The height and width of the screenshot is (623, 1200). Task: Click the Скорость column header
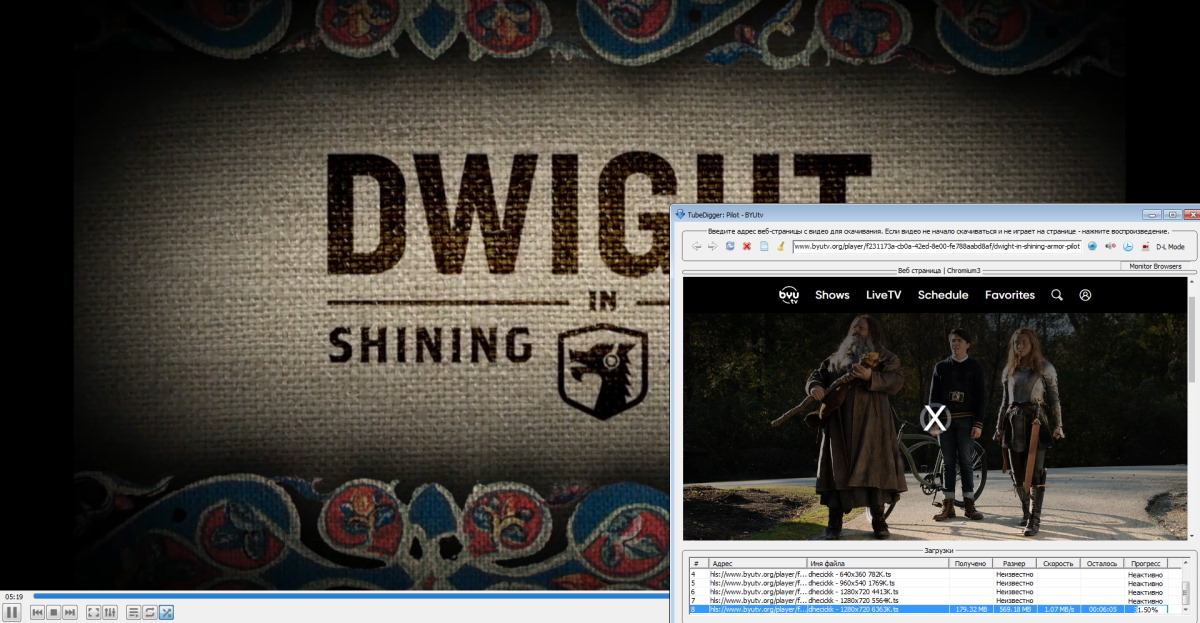point(1058,563)
